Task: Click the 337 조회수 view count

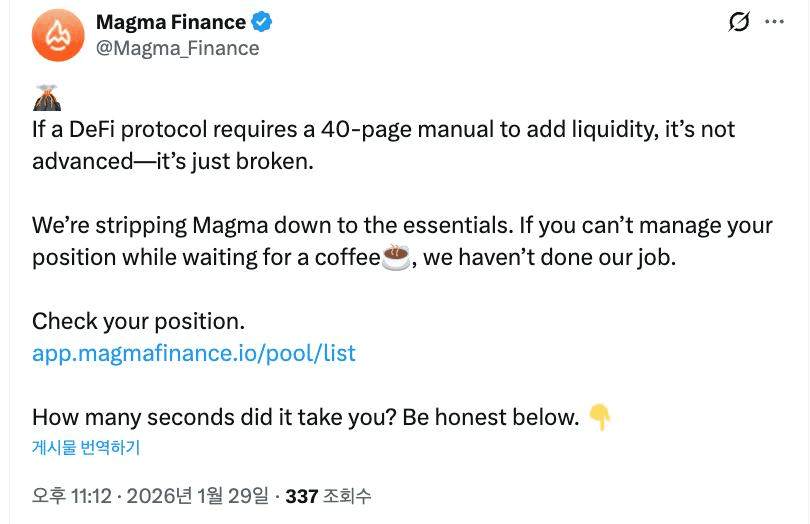Action: click(328, 495)
